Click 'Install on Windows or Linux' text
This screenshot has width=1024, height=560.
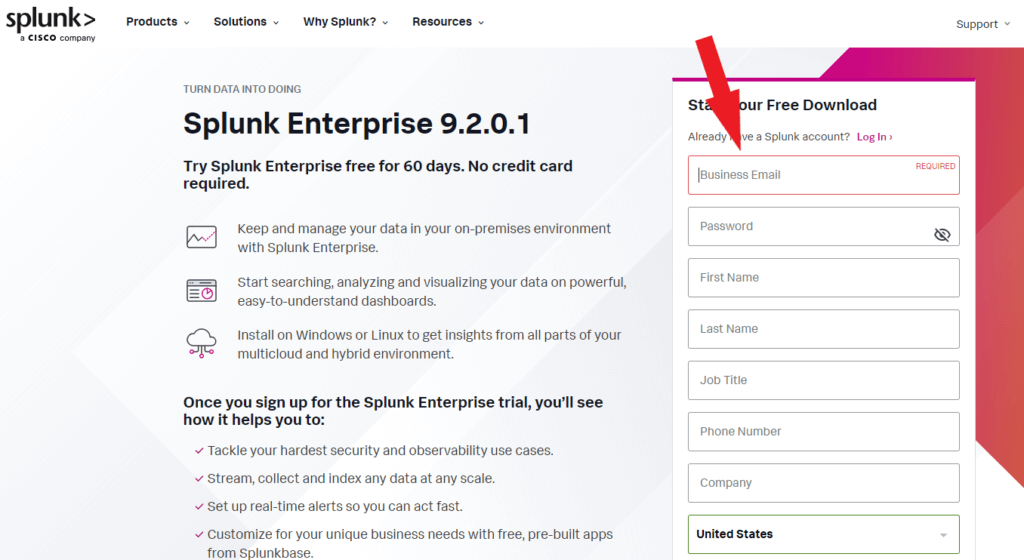(x=429, y=344)
